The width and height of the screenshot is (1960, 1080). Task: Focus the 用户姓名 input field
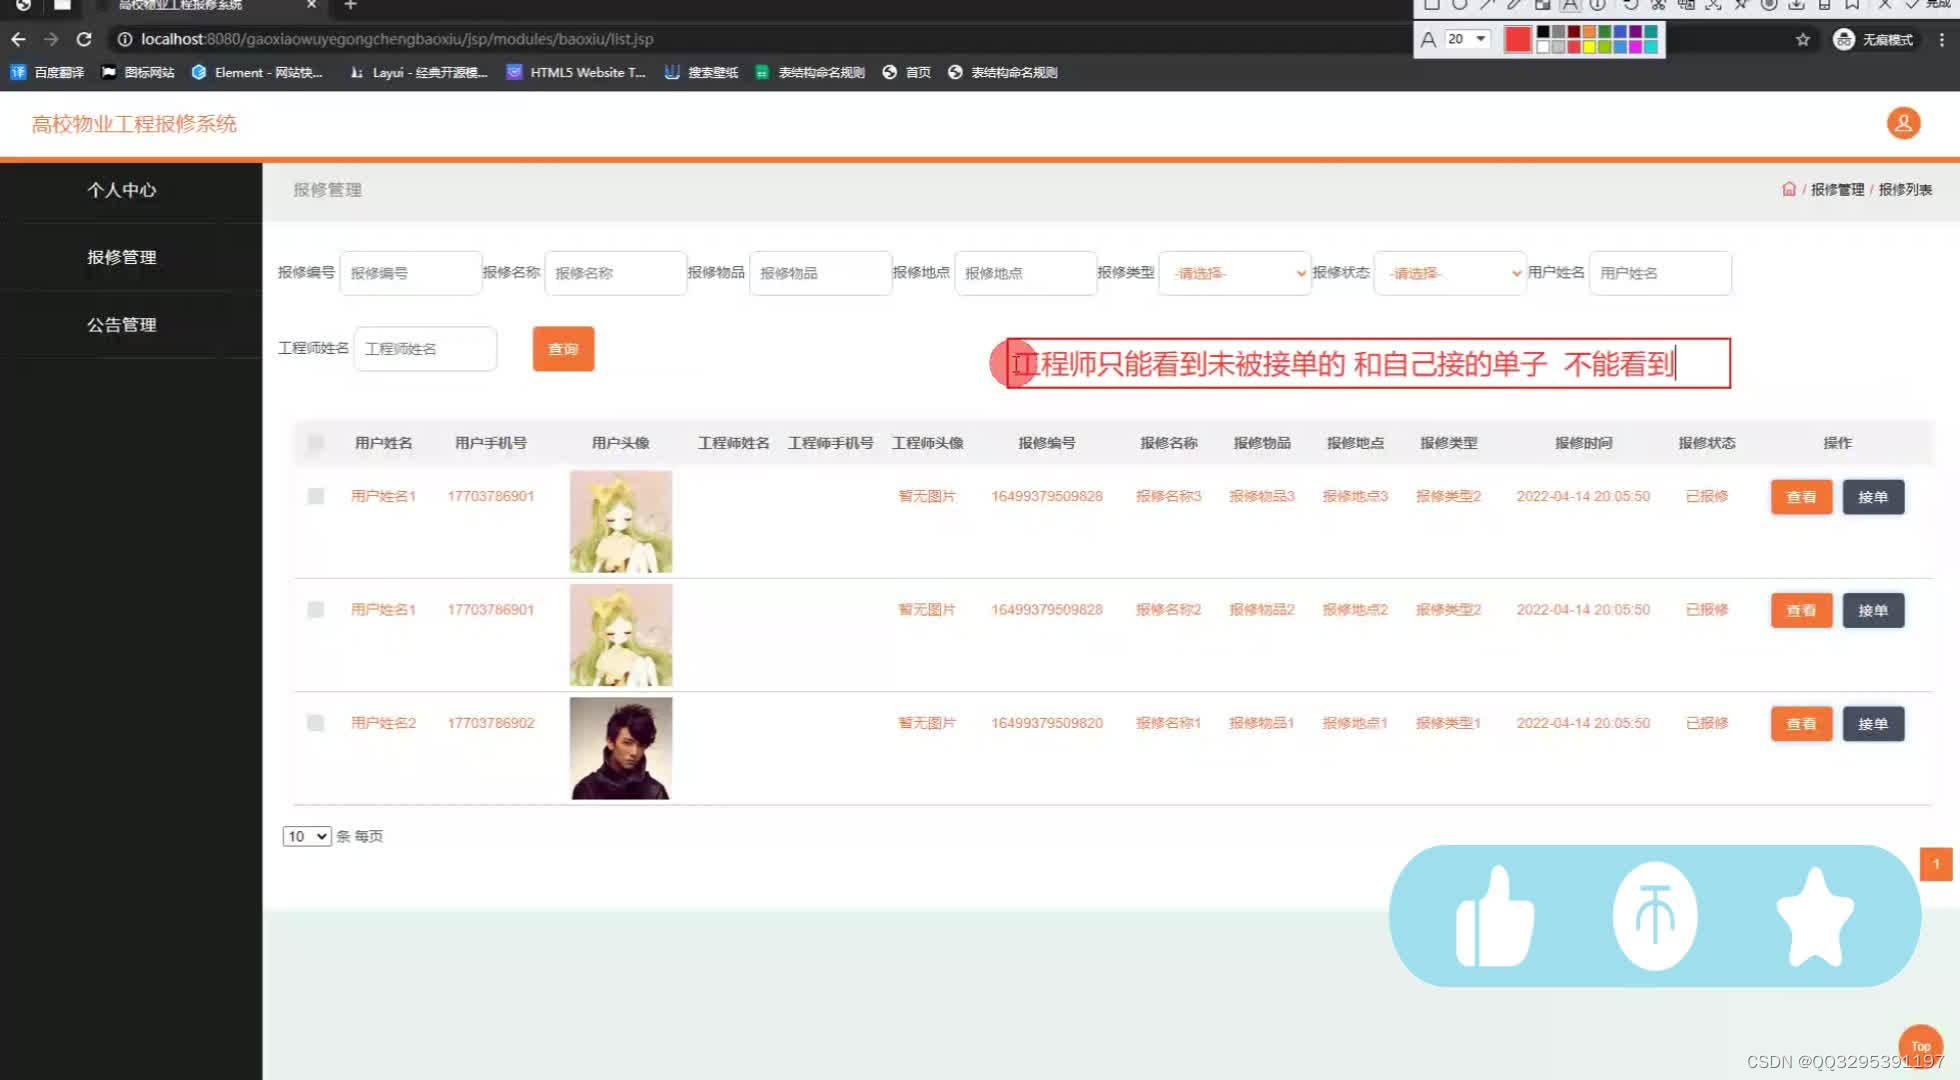pos(1660,273)
